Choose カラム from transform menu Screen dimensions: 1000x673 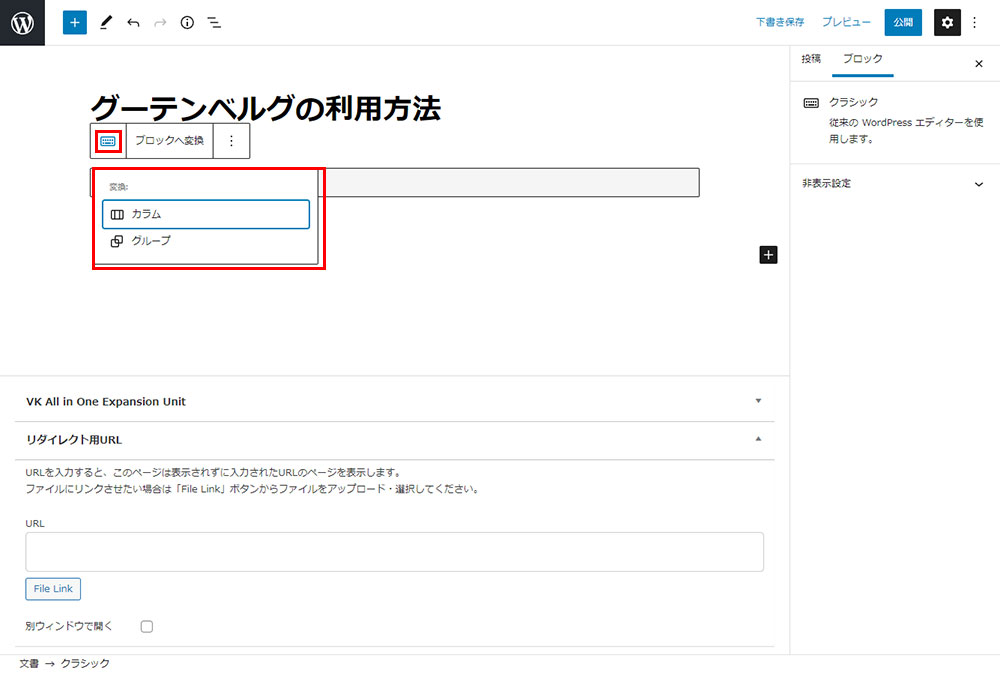[206, 214]
